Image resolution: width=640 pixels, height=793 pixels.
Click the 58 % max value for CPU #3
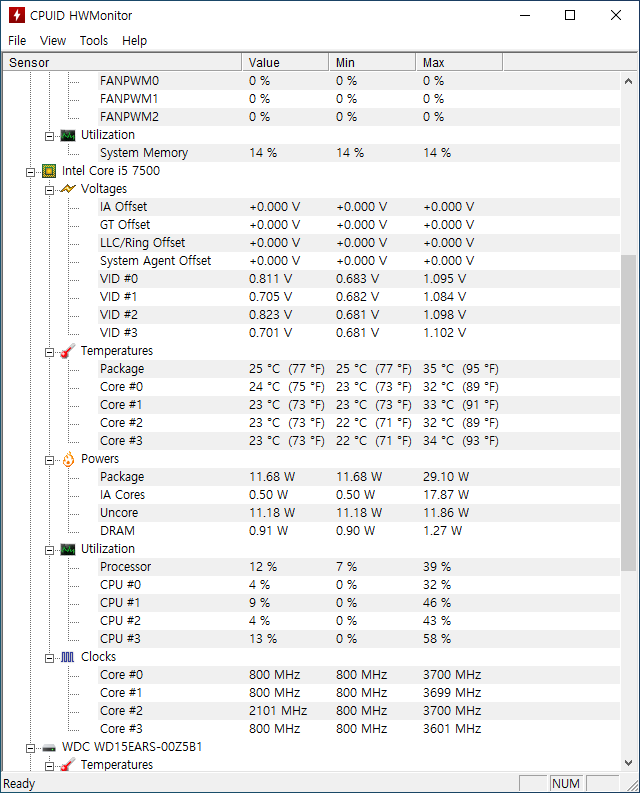[437, 639]
